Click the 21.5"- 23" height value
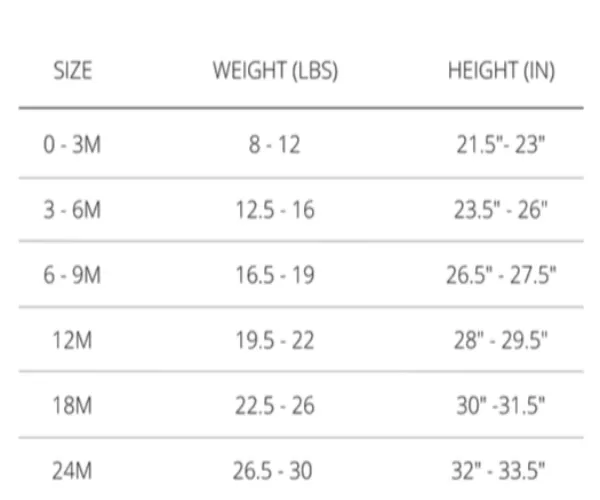 501,145
